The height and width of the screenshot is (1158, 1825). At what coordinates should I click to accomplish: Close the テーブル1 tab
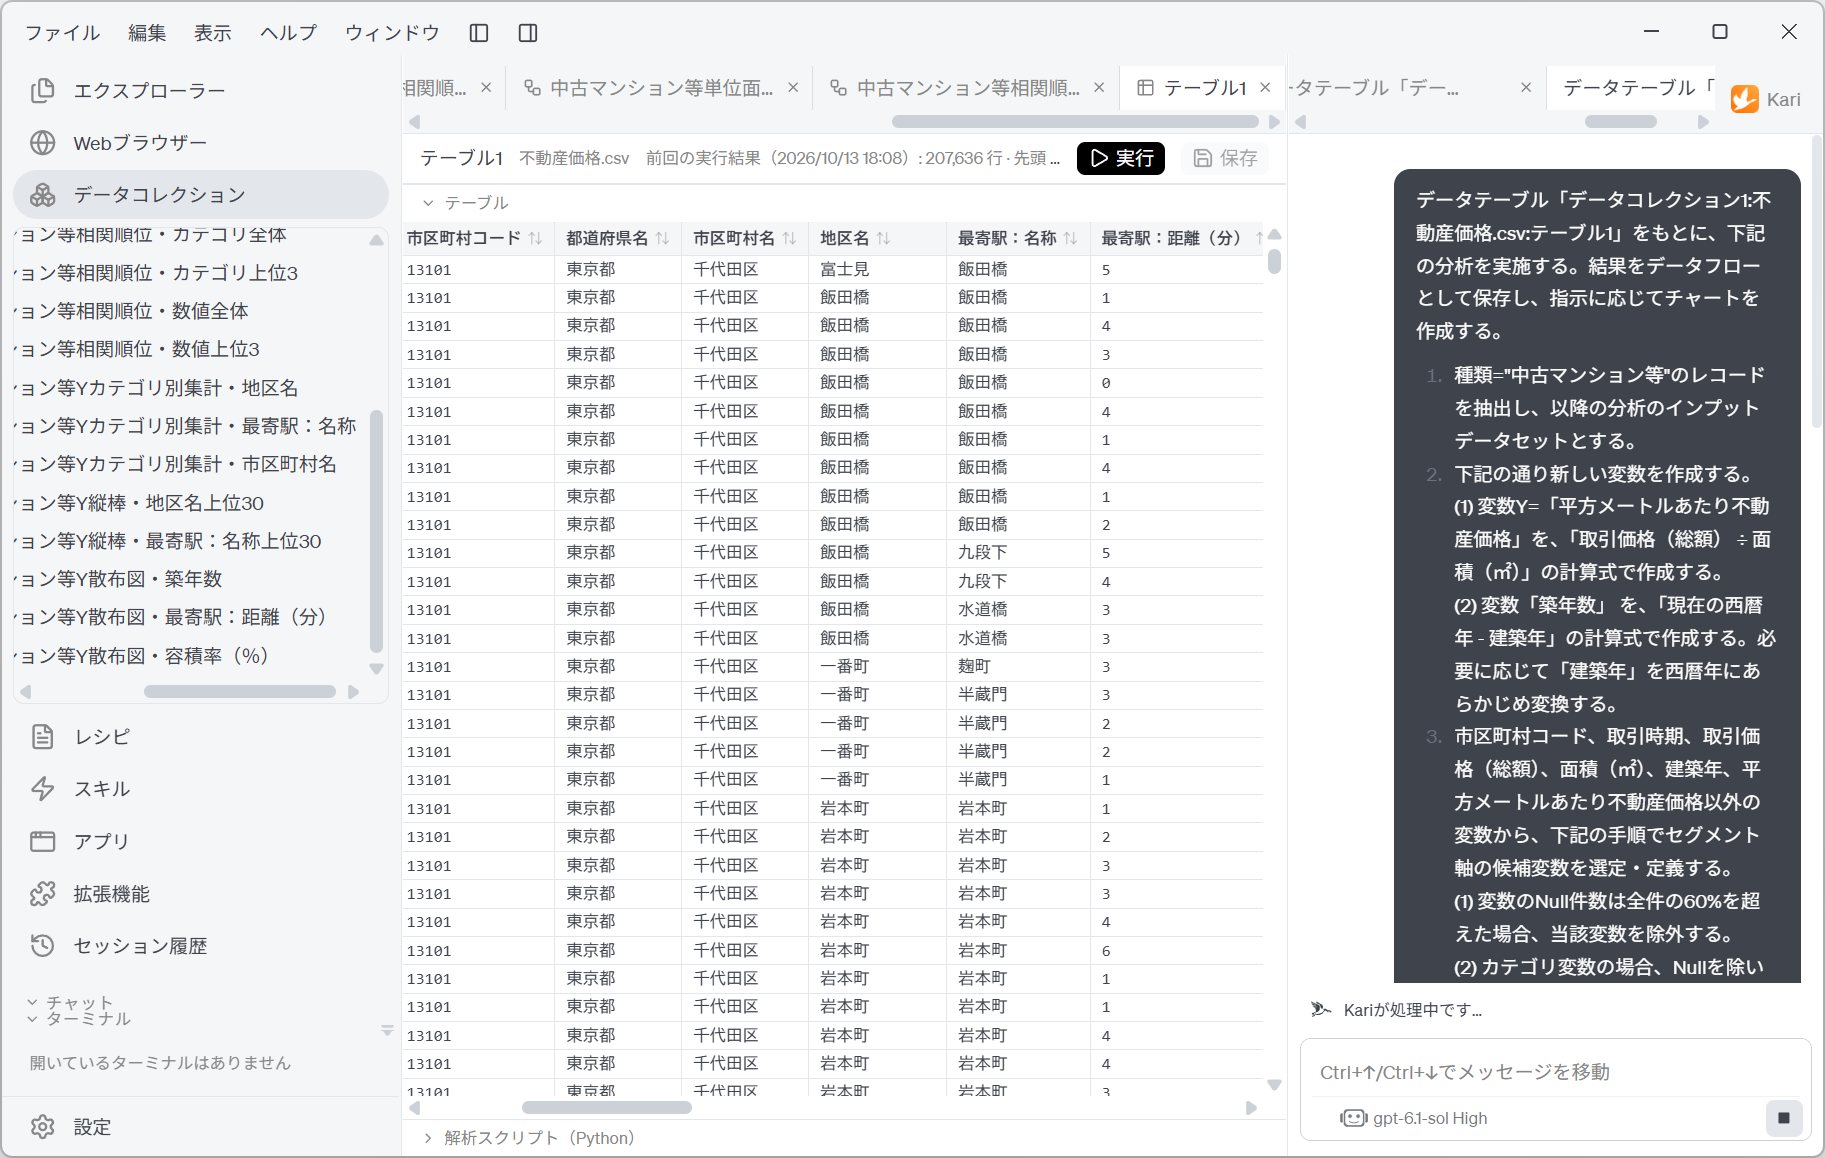(x=1265, y=88)
